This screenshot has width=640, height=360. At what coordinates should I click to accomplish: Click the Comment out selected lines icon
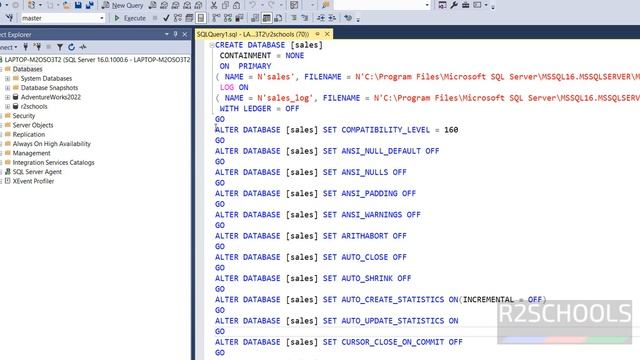point(294,18)
